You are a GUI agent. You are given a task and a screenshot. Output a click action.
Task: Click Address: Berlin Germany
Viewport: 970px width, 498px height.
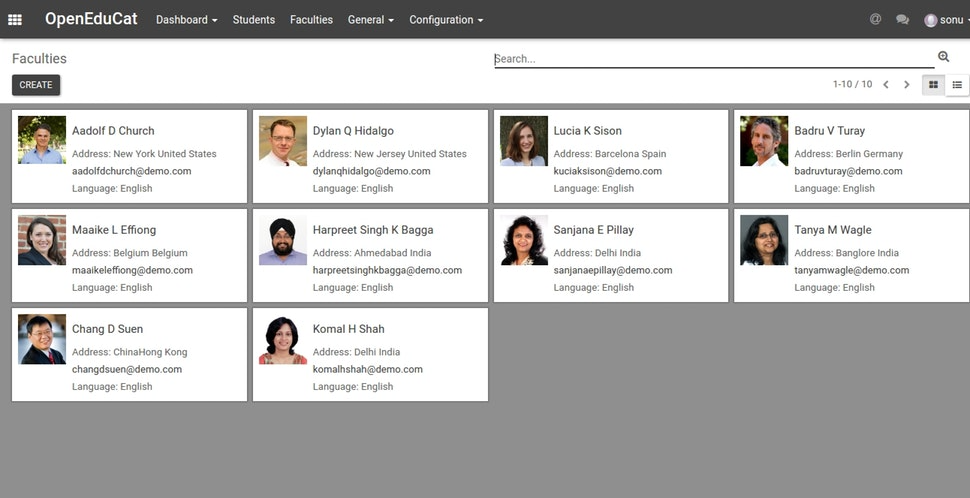tap(849, 154)
